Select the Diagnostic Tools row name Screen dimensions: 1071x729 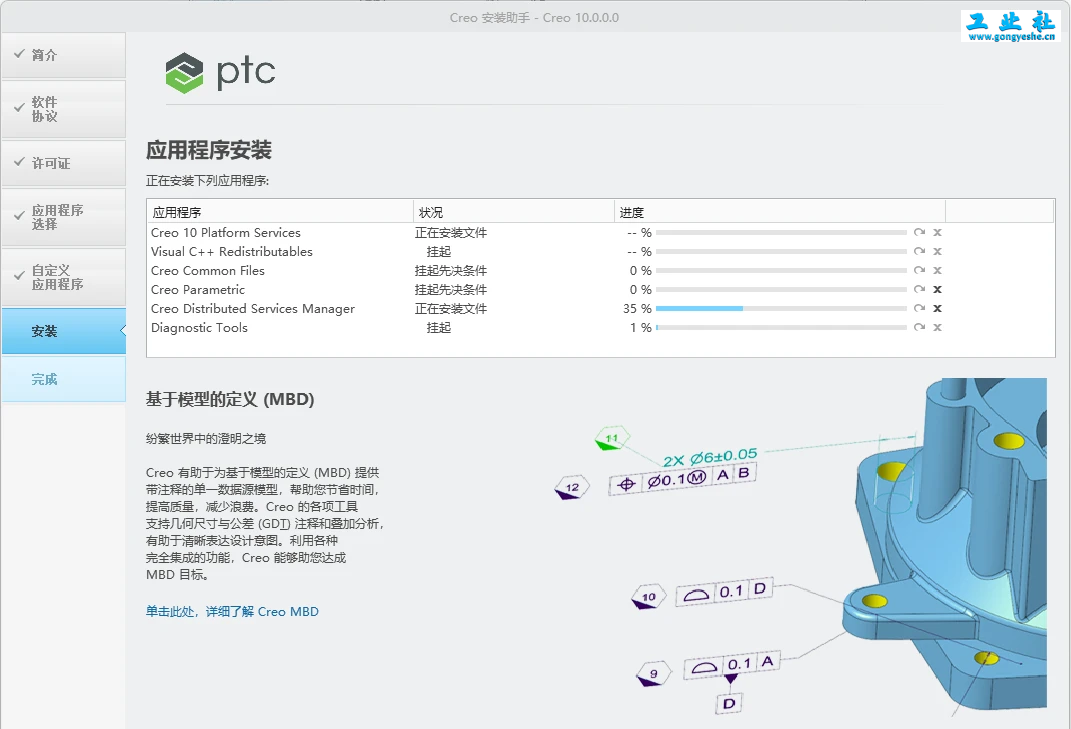pyautogui.click(x=199, y=328)
